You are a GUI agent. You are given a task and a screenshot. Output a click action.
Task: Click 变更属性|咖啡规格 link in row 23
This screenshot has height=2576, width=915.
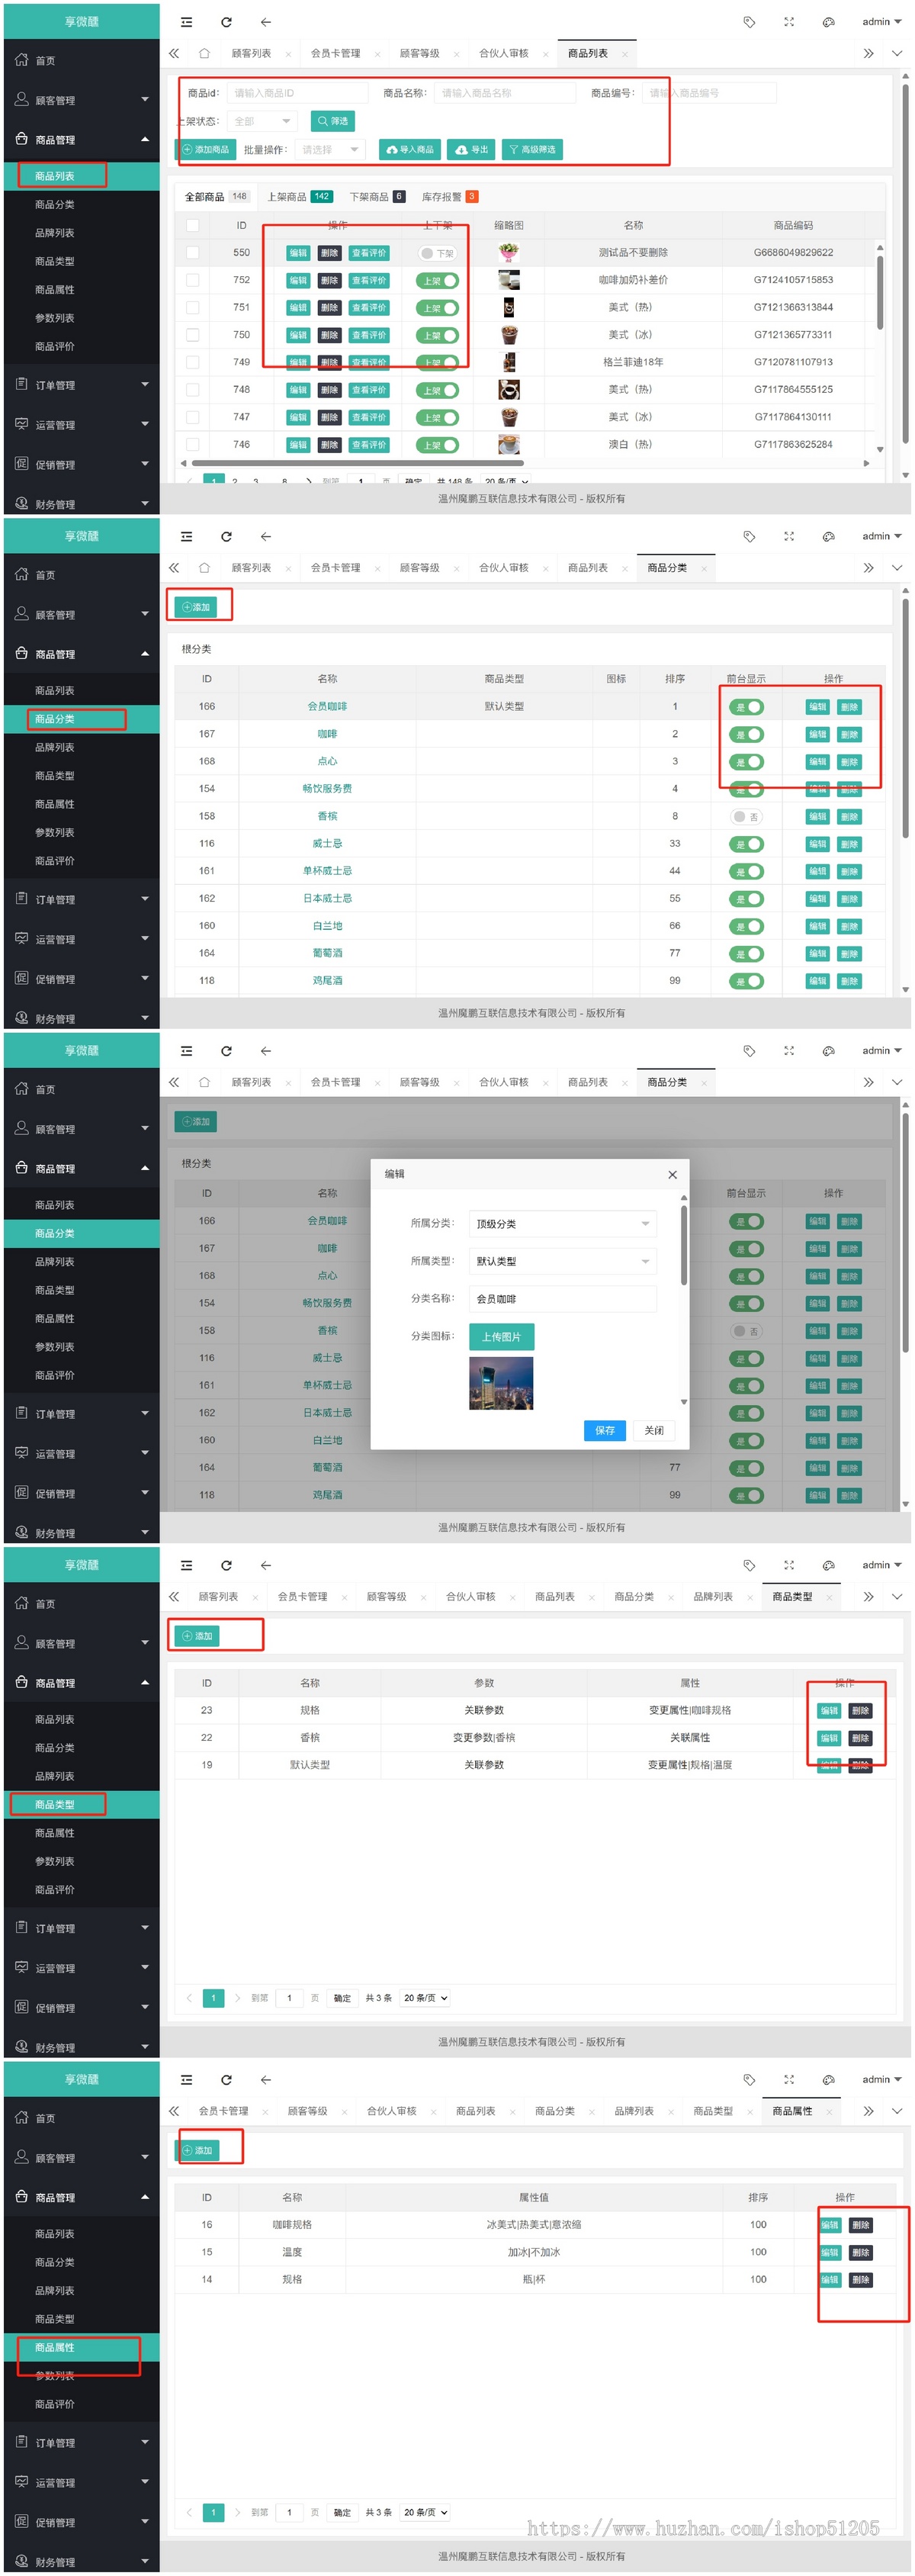690,1710
